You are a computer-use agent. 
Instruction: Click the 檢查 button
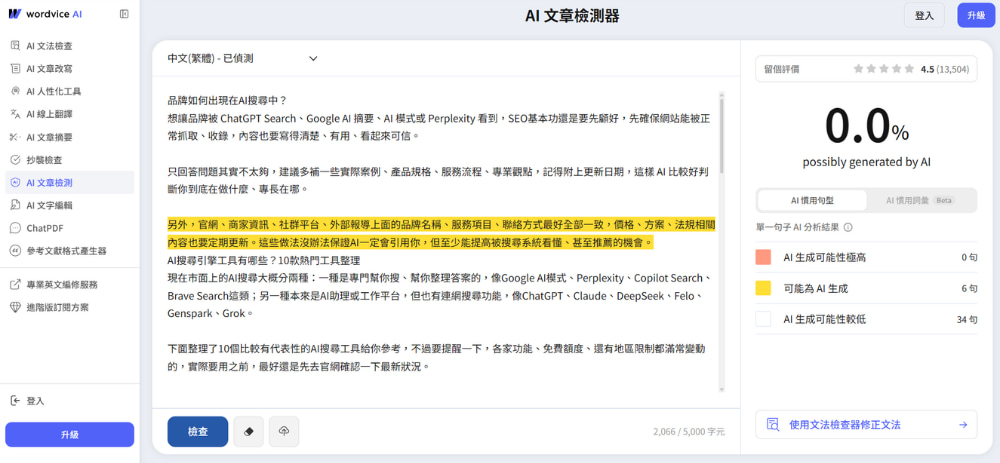(x=198, y=432)
